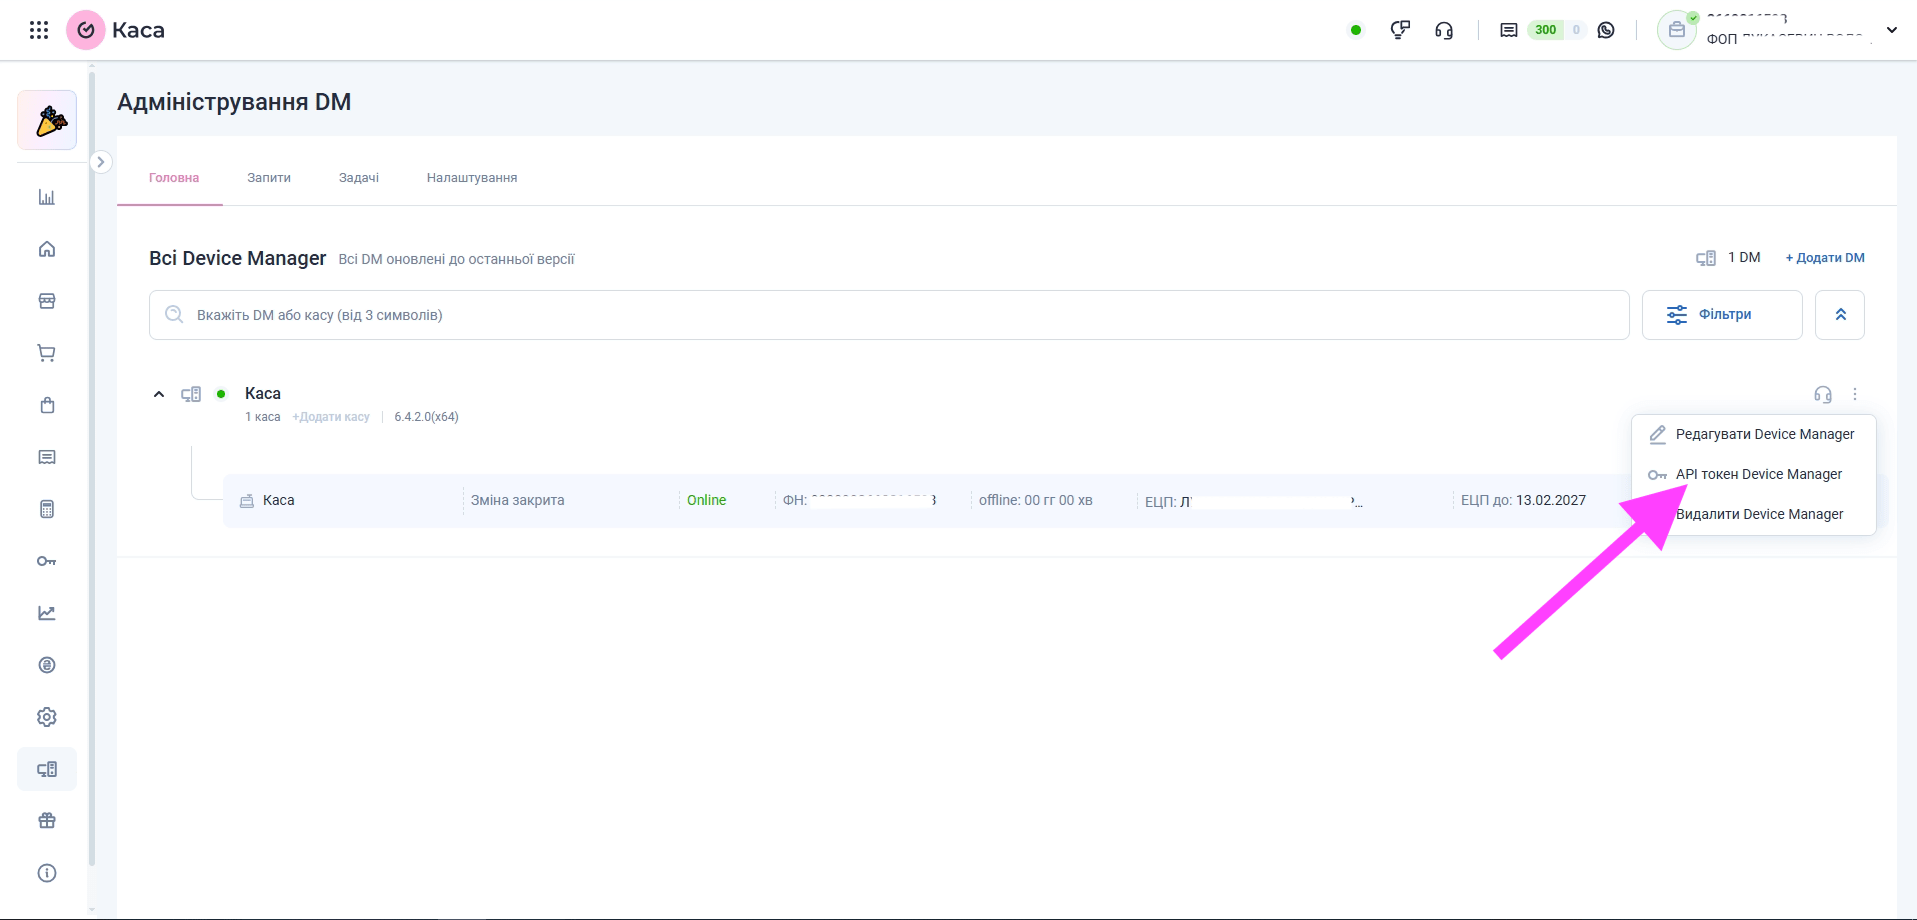Switch to the Налаштування tab

tap(472, 178)
